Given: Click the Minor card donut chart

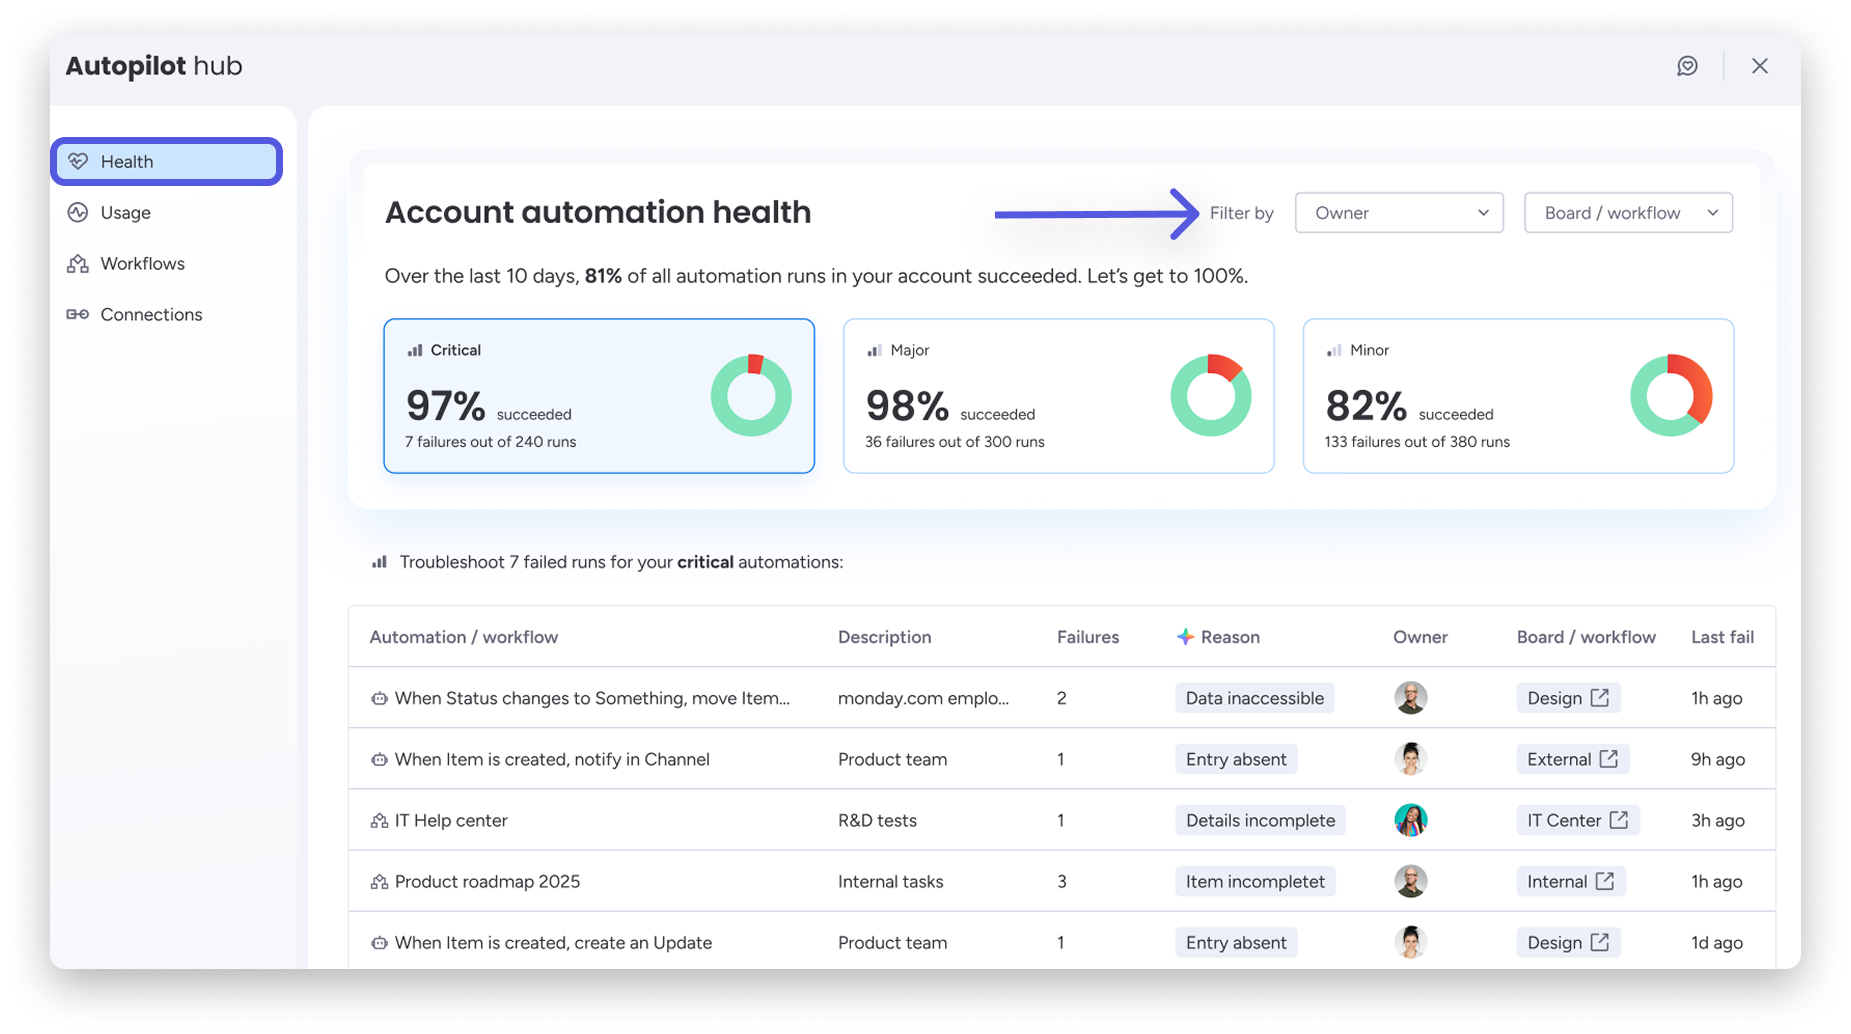Looking at the screenshot, I should coord(1670,396).
